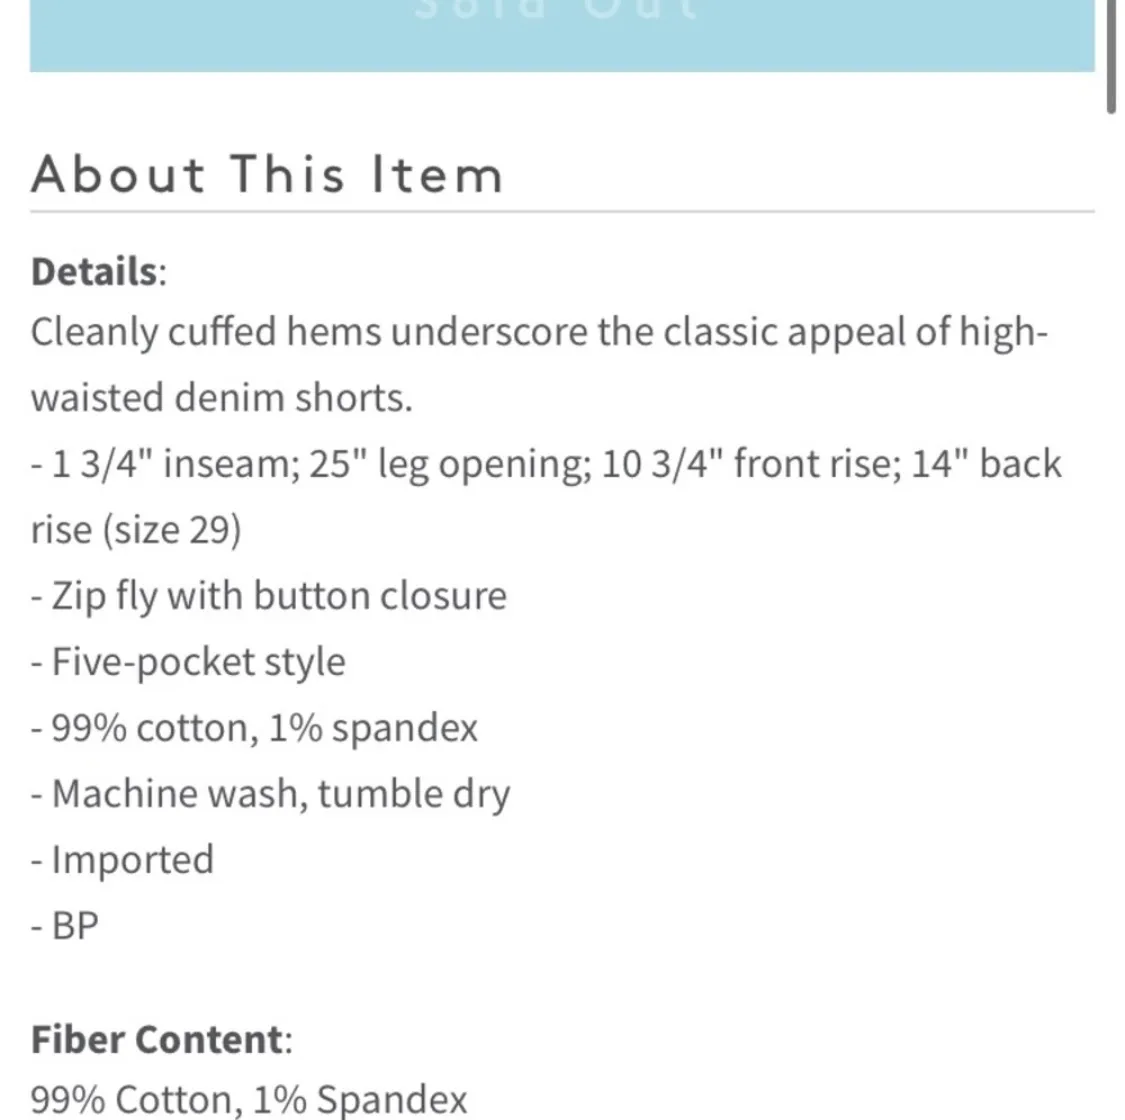The height and width of the screenshot is (1120, 1125).
Task: Select the Imported detail line
Action: tap(123, 859)
